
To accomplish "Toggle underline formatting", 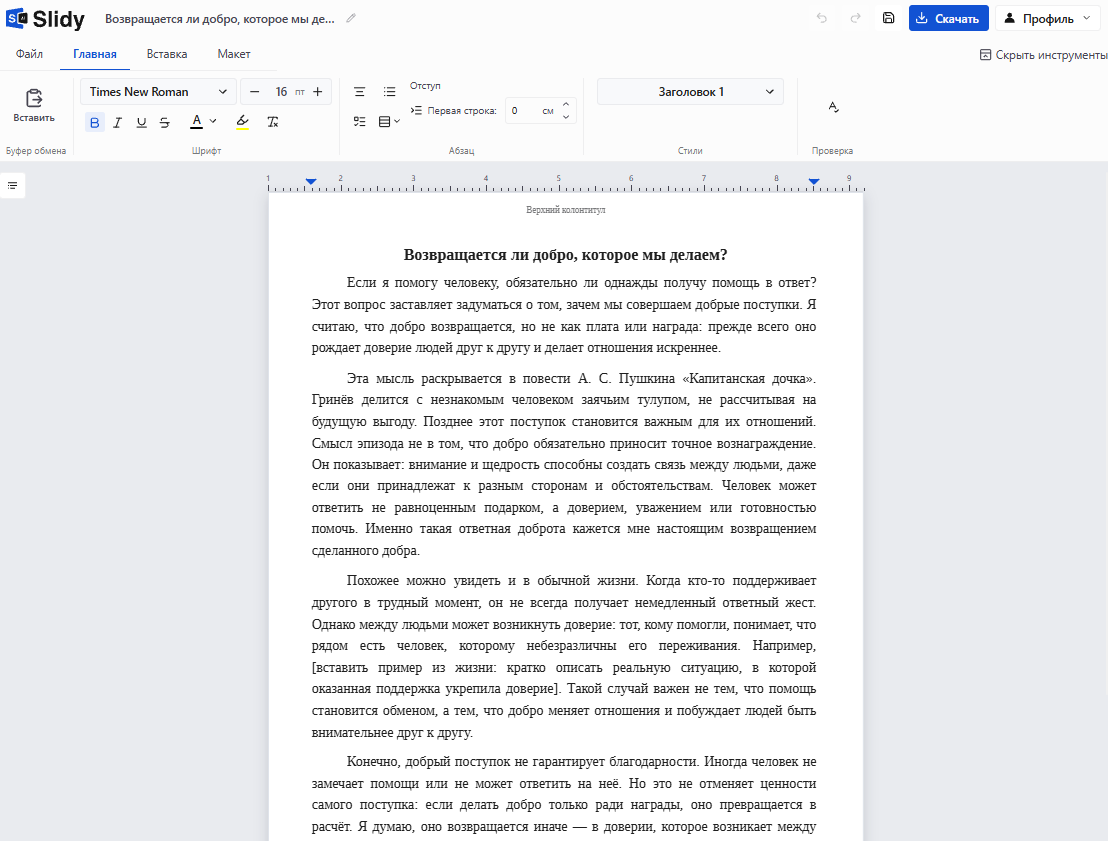I will coord(141,122).
